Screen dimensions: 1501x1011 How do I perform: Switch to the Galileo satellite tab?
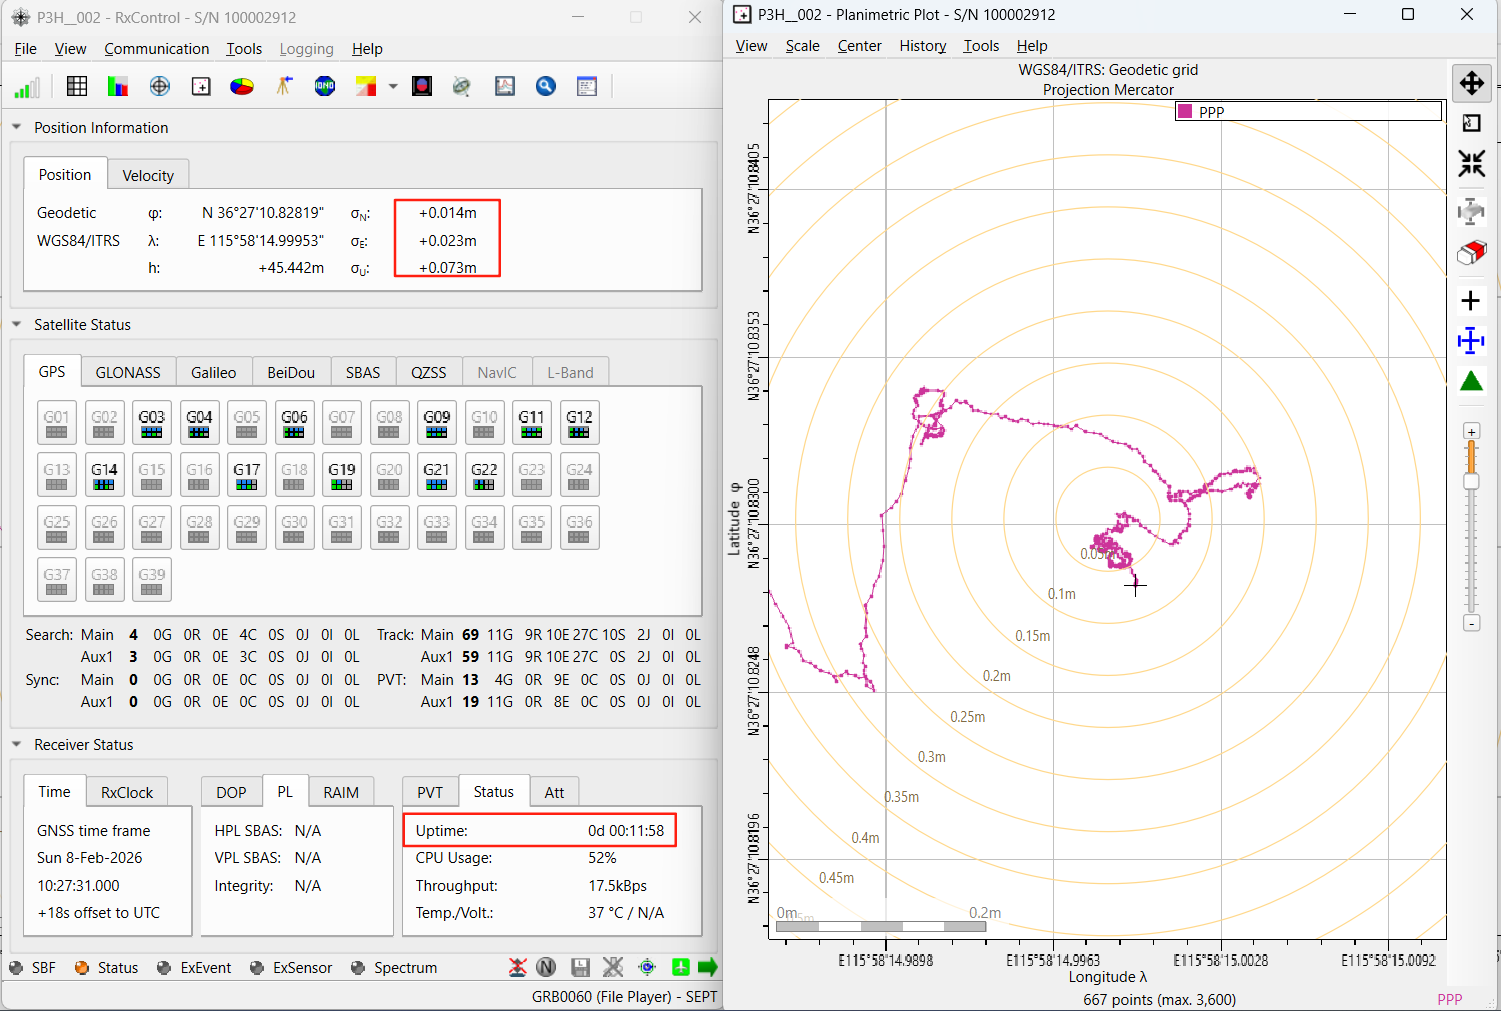click(x=214, y=372)
